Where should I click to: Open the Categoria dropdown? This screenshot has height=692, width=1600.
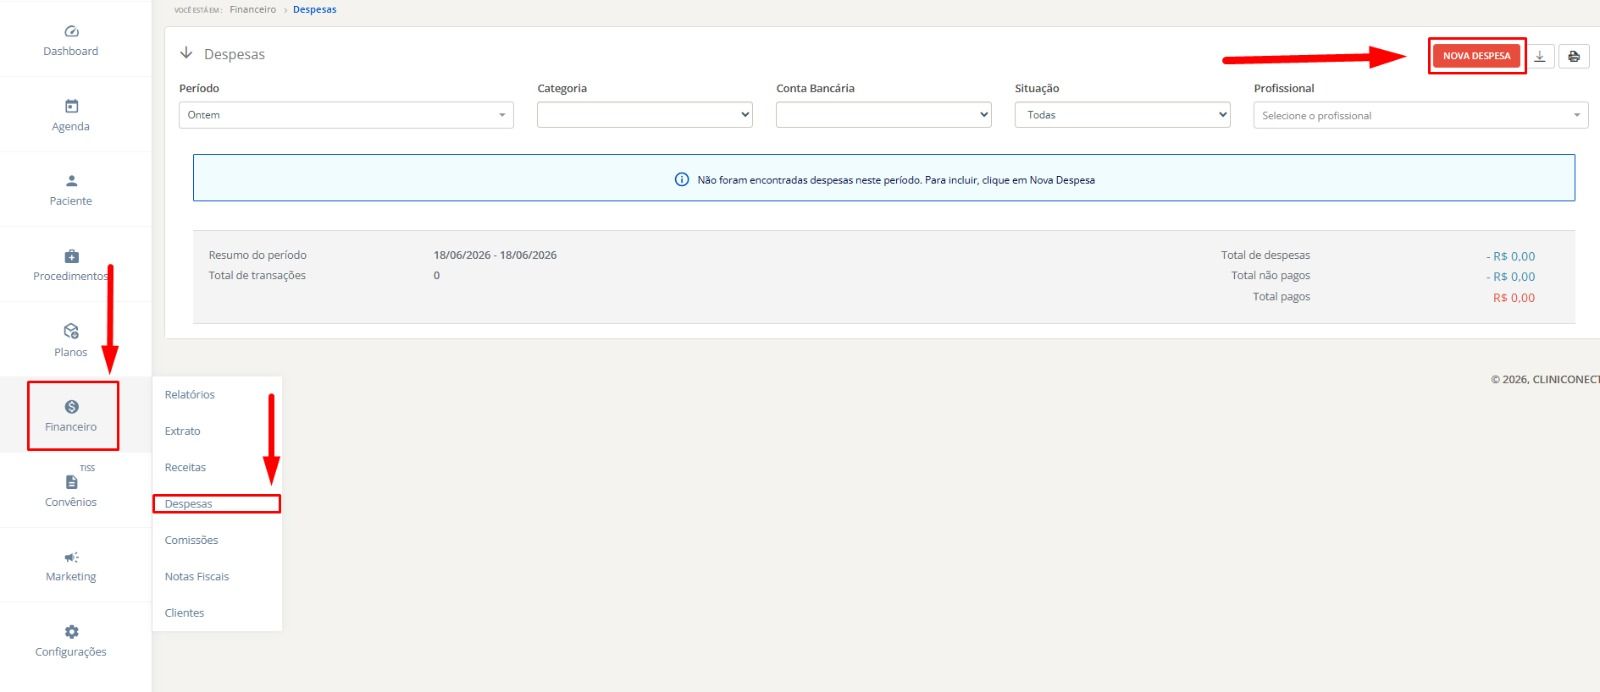pyautogui.click(x=645, y=115)
